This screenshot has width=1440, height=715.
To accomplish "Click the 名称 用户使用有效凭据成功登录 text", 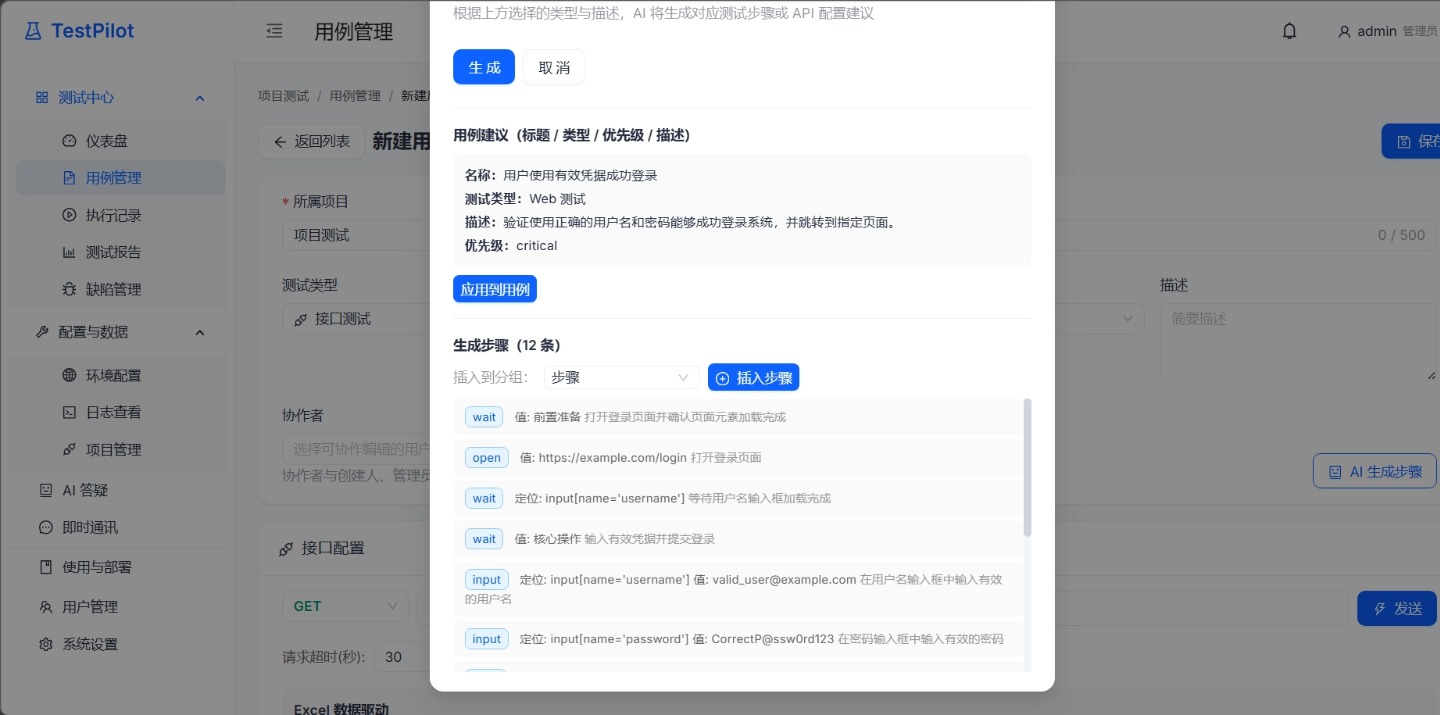I will coord(561,175).
